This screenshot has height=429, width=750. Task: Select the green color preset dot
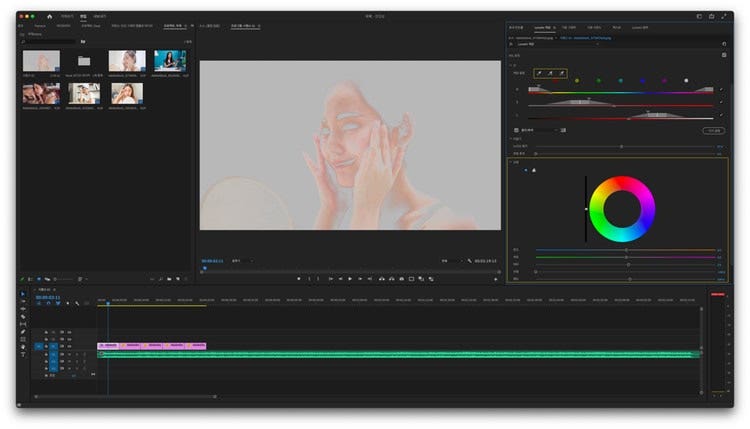point(599,81)
